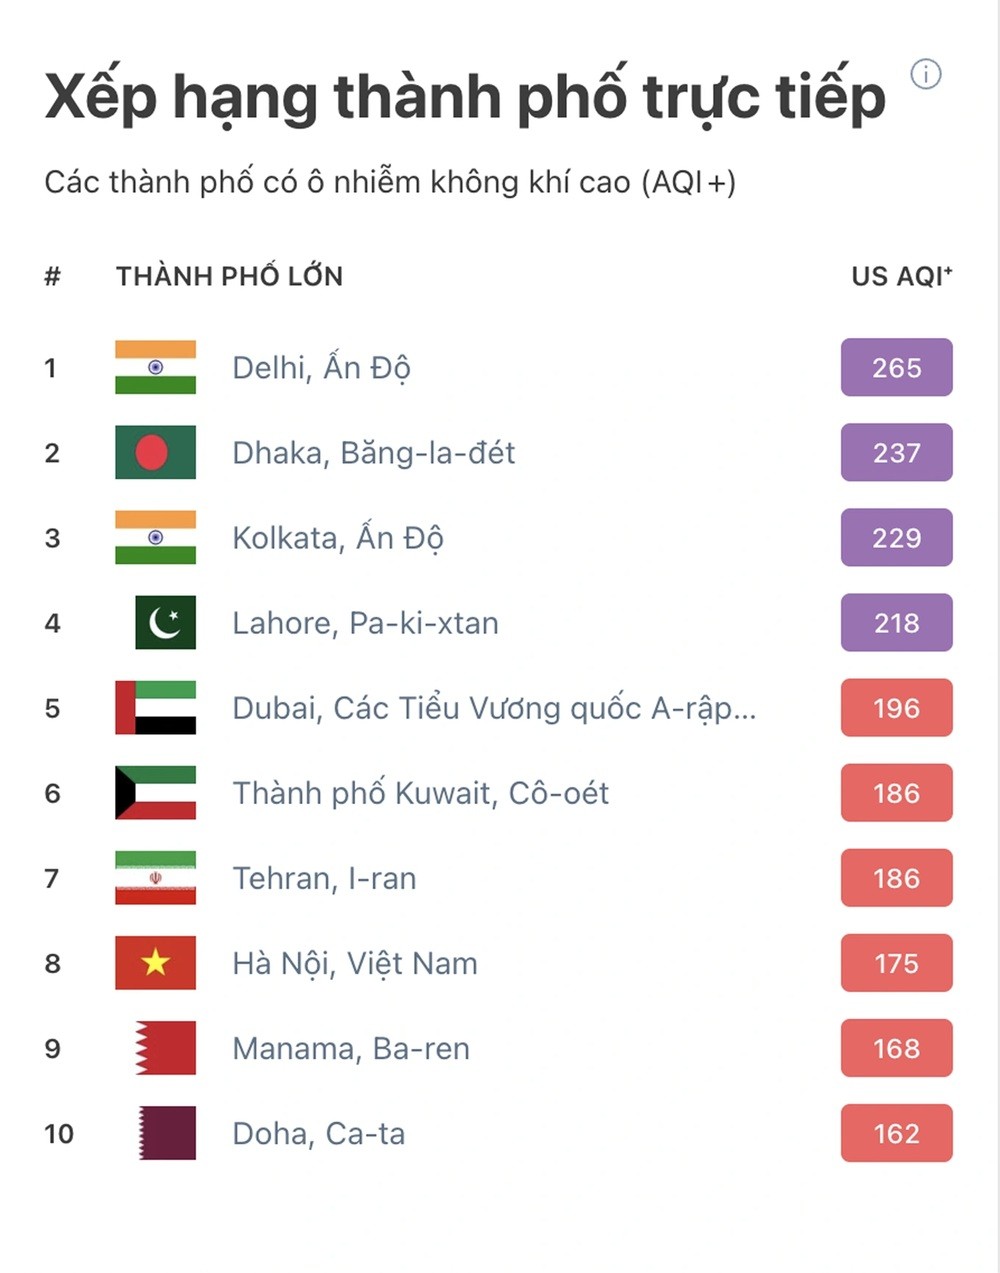1000x1273 pixels.
Task: Click the AQI badge showing 265
Action: pyautogui.click(x=896, y=368)
